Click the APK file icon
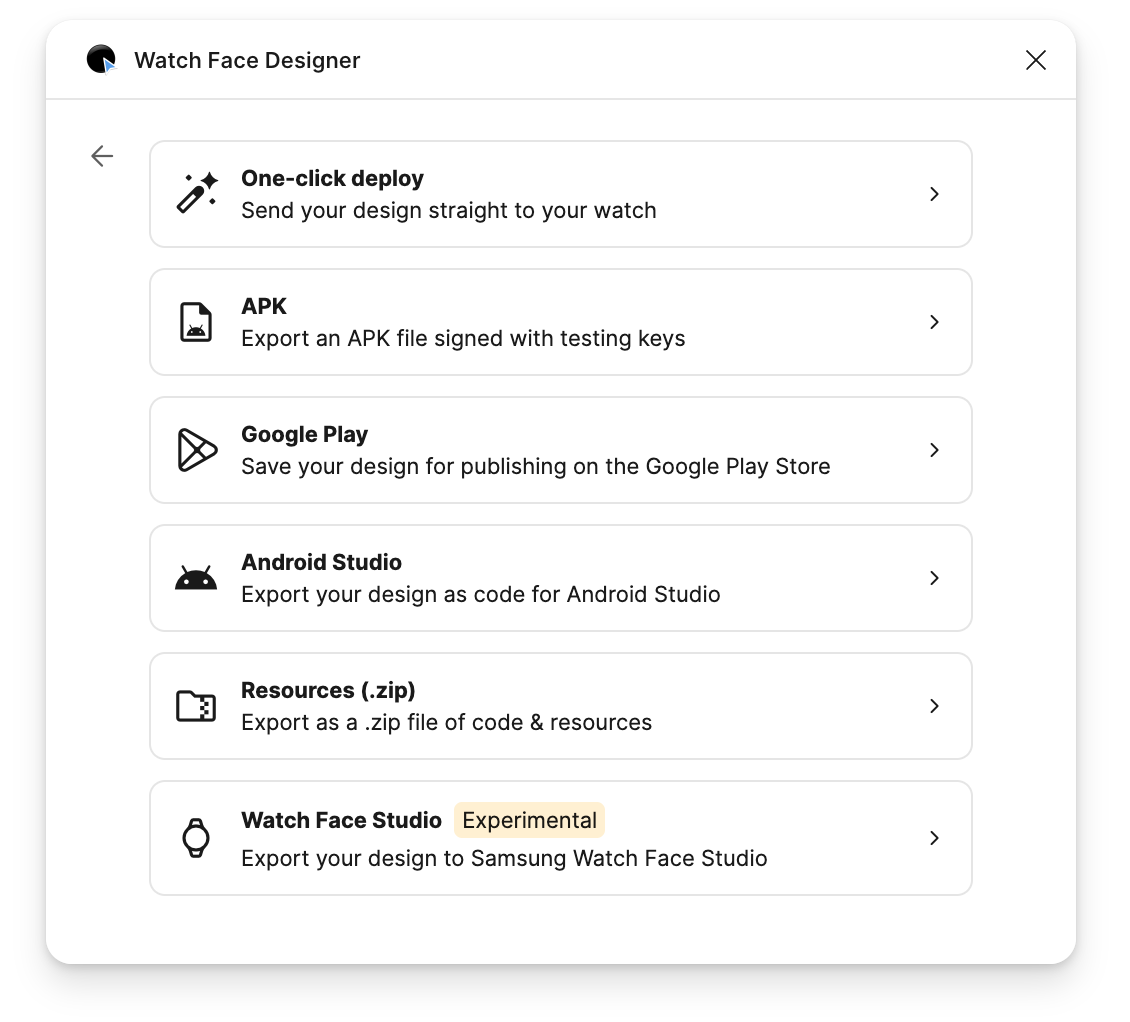The width and height of the screenshot is (1130, 1022). click(196, 321)
